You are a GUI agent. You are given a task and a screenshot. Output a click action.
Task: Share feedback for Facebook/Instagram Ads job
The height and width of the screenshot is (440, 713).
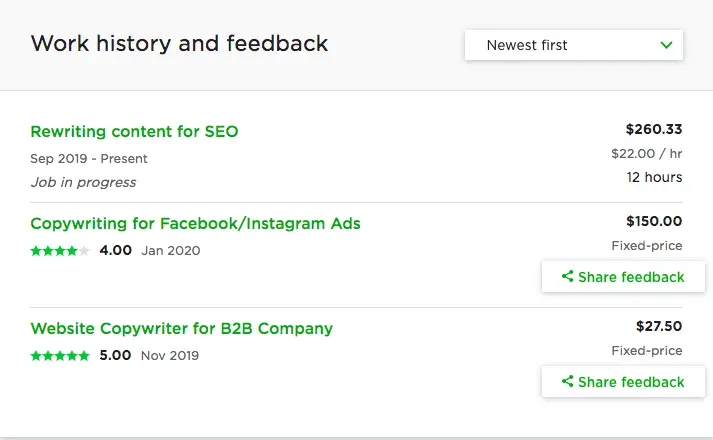tap(623, 277)
